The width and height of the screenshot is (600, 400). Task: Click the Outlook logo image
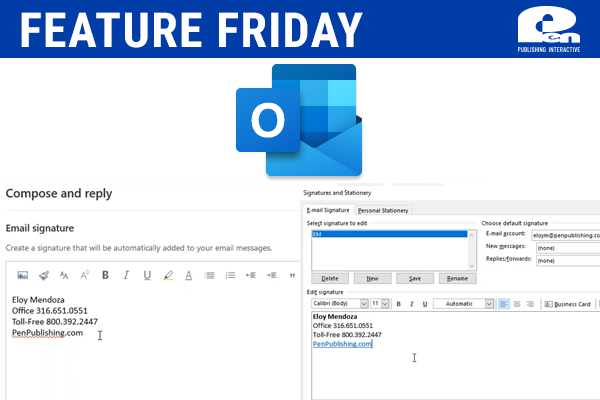click(299, 120)
